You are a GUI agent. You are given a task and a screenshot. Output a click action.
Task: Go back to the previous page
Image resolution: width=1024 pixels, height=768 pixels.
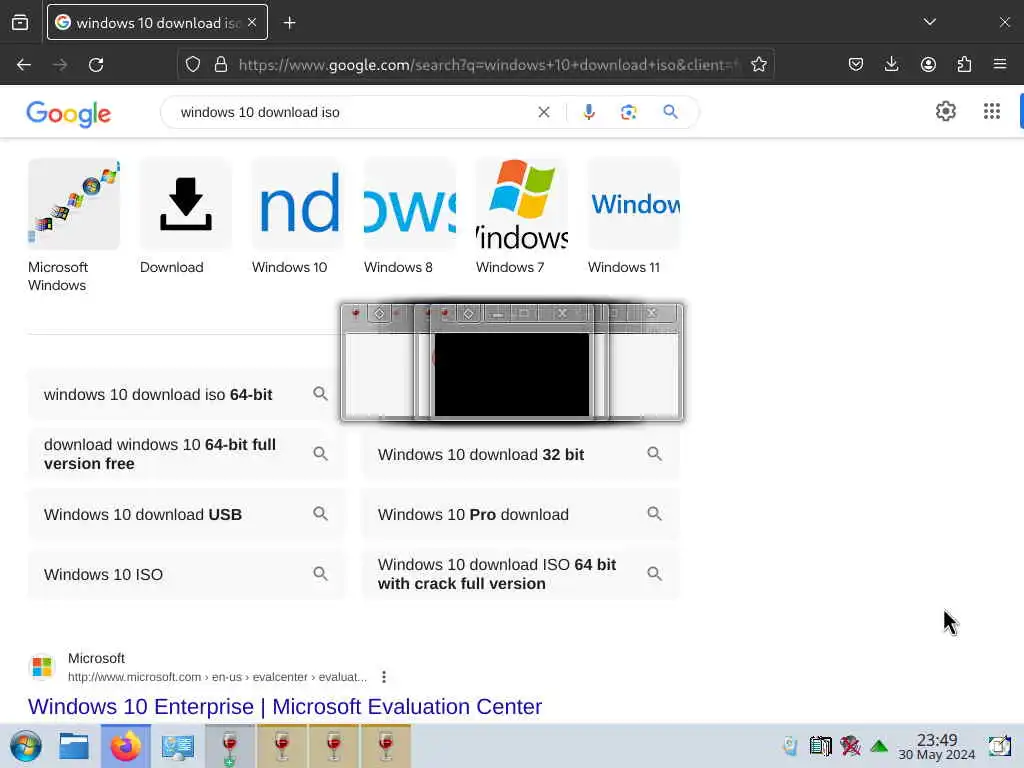pyautogui.click(x=24, y=65)
